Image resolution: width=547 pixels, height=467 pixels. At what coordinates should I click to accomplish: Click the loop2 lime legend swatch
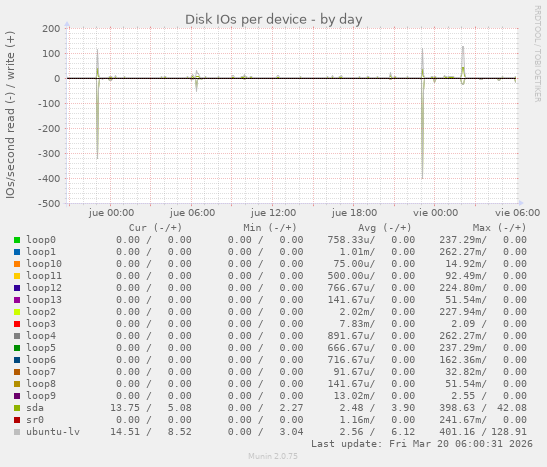click(x=17, y=312)
